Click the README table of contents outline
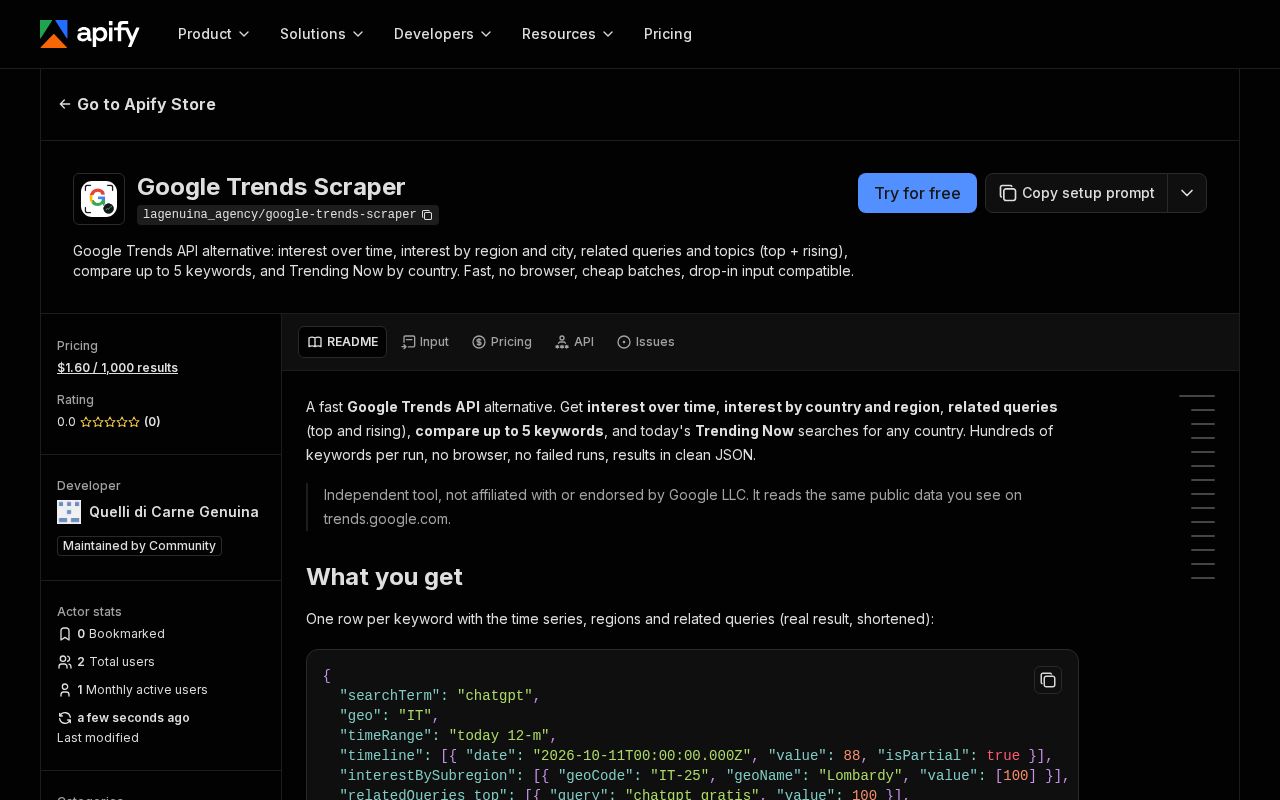 point(1197,487)
